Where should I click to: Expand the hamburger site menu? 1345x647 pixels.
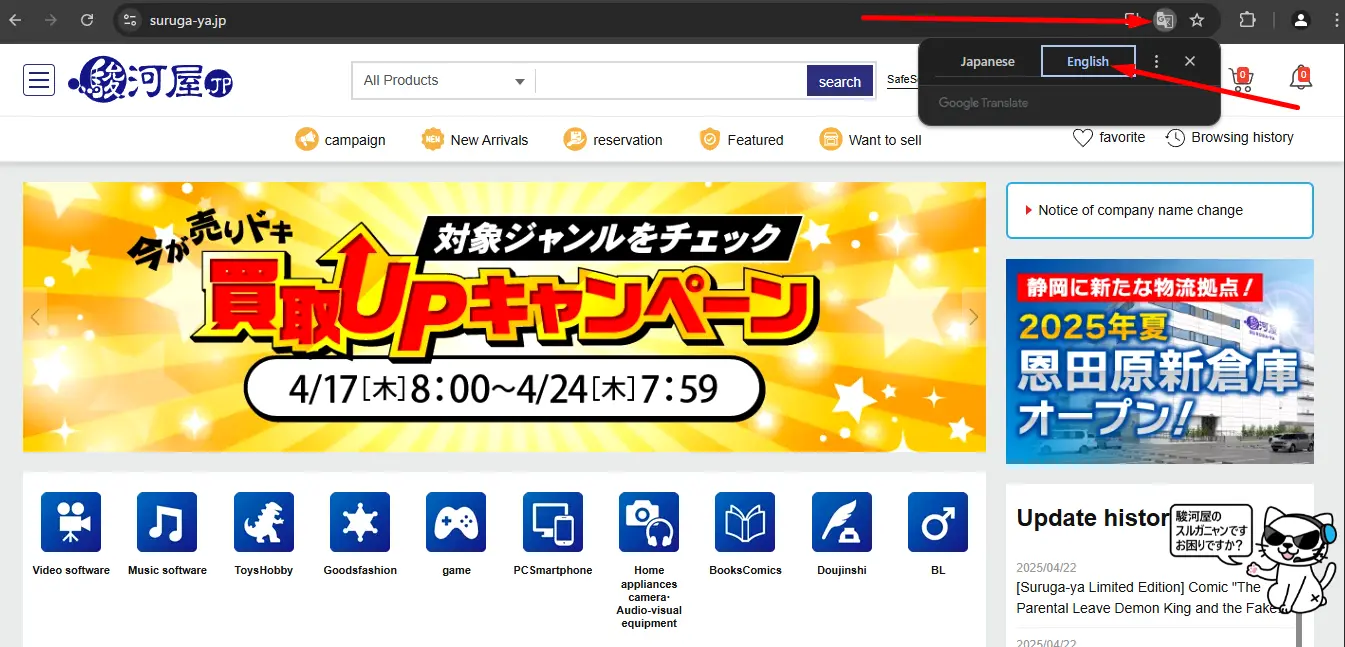[39, 80]
